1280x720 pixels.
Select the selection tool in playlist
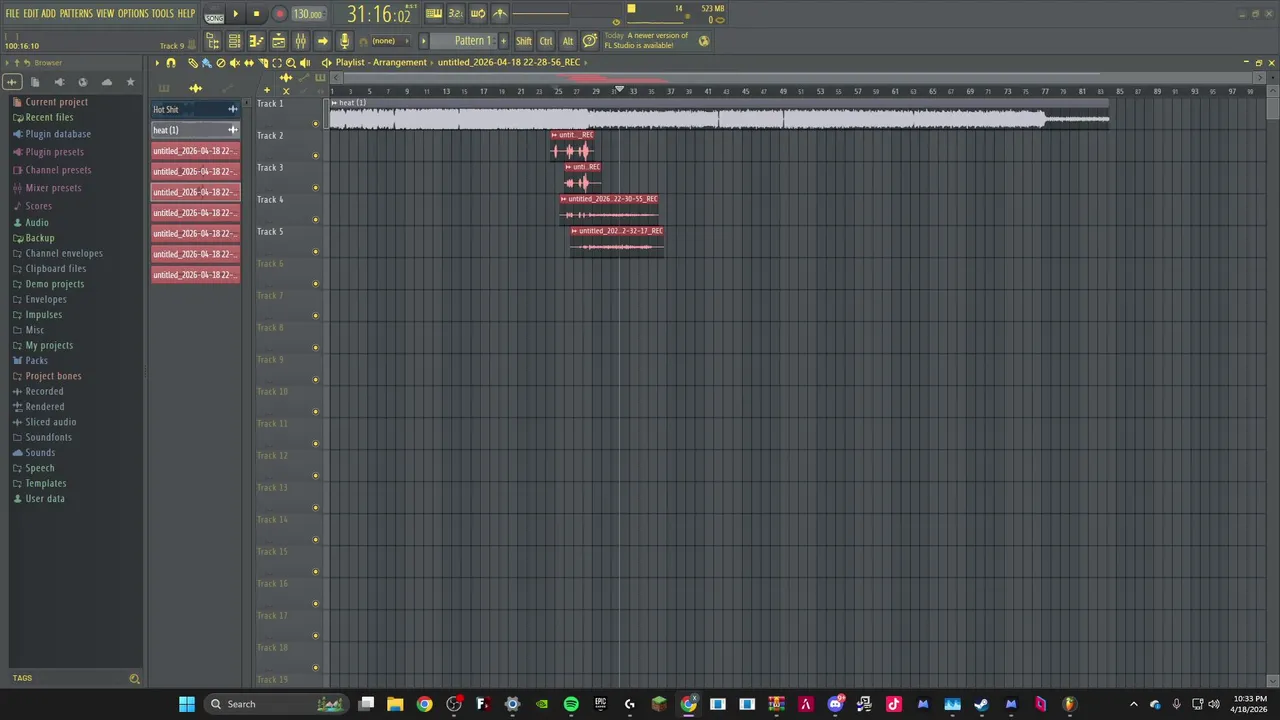tap(277, 63)
